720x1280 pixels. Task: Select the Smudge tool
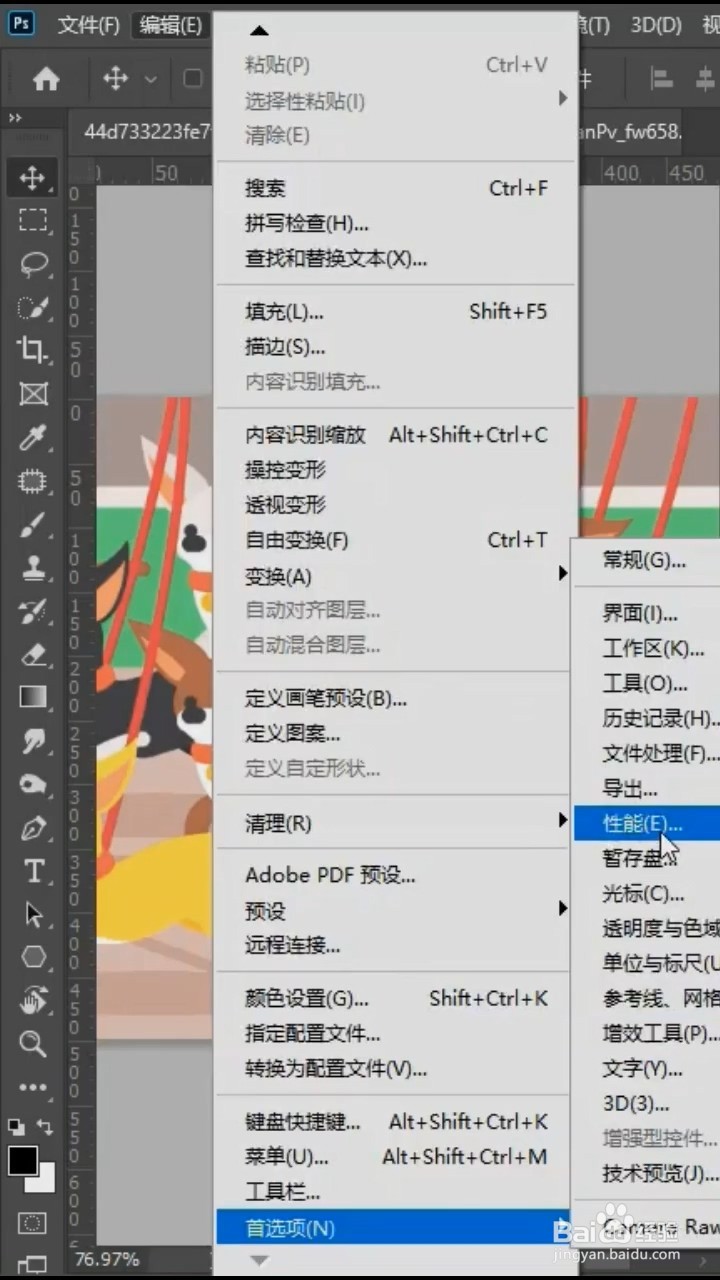tap(33, 741)
